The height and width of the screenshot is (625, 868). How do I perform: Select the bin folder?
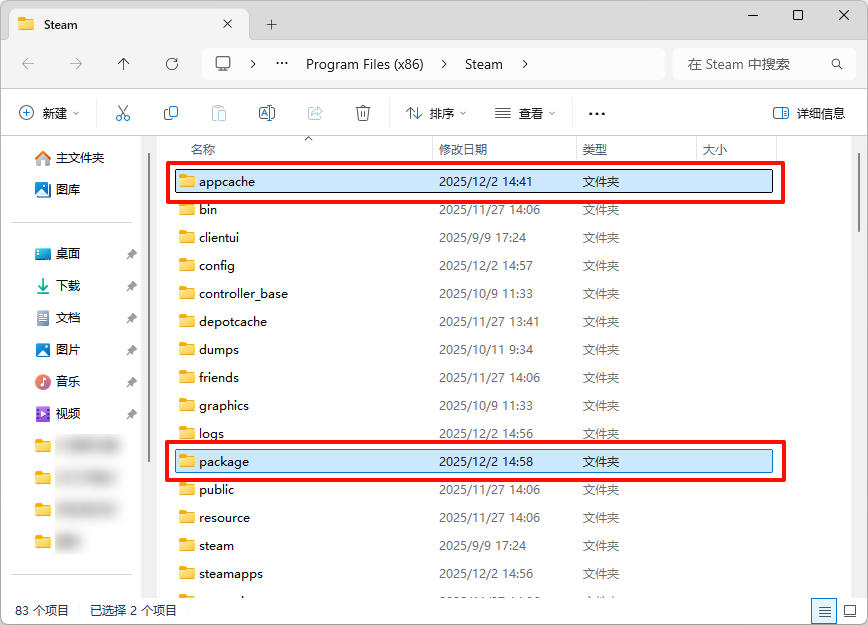pos(474,210)
